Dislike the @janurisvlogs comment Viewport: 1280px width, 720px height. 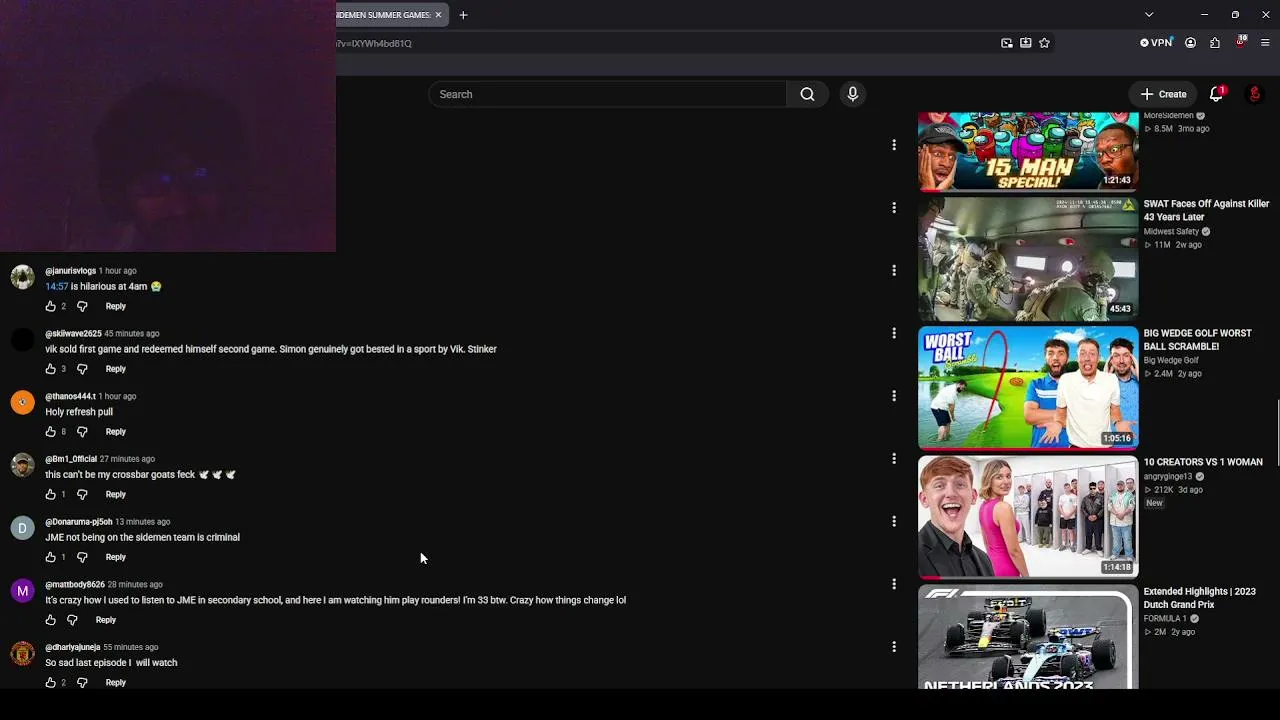tap(82, 306)
